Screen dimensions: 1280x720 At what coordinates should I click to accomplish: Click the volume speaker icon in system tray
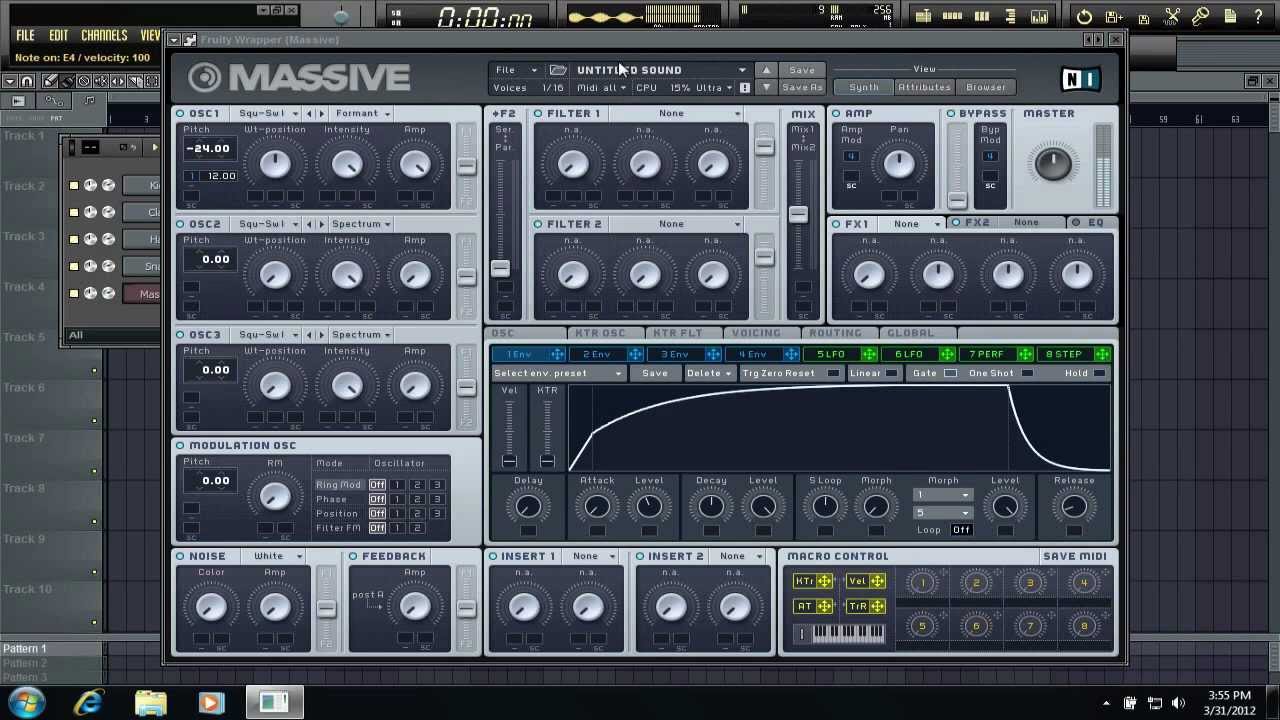[x=1178, y=703]
